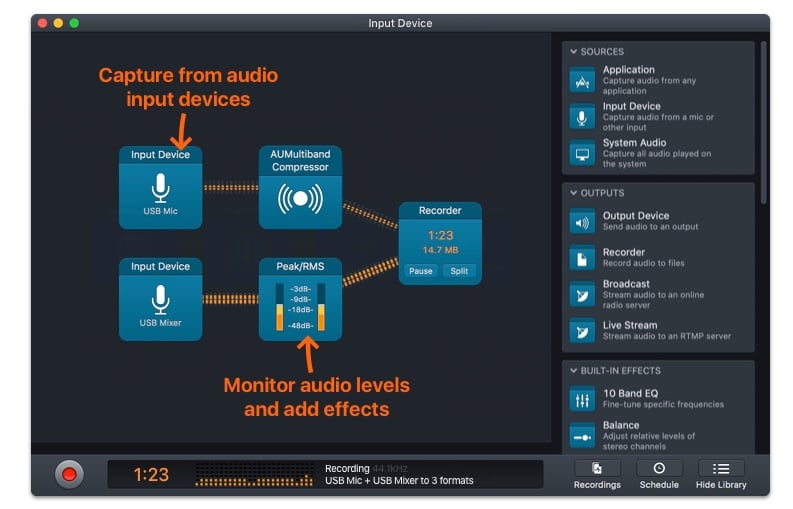Add the 10 Band EQ effect icon
This screenshot has width=793, height=509.
click(x=582, y=400)
